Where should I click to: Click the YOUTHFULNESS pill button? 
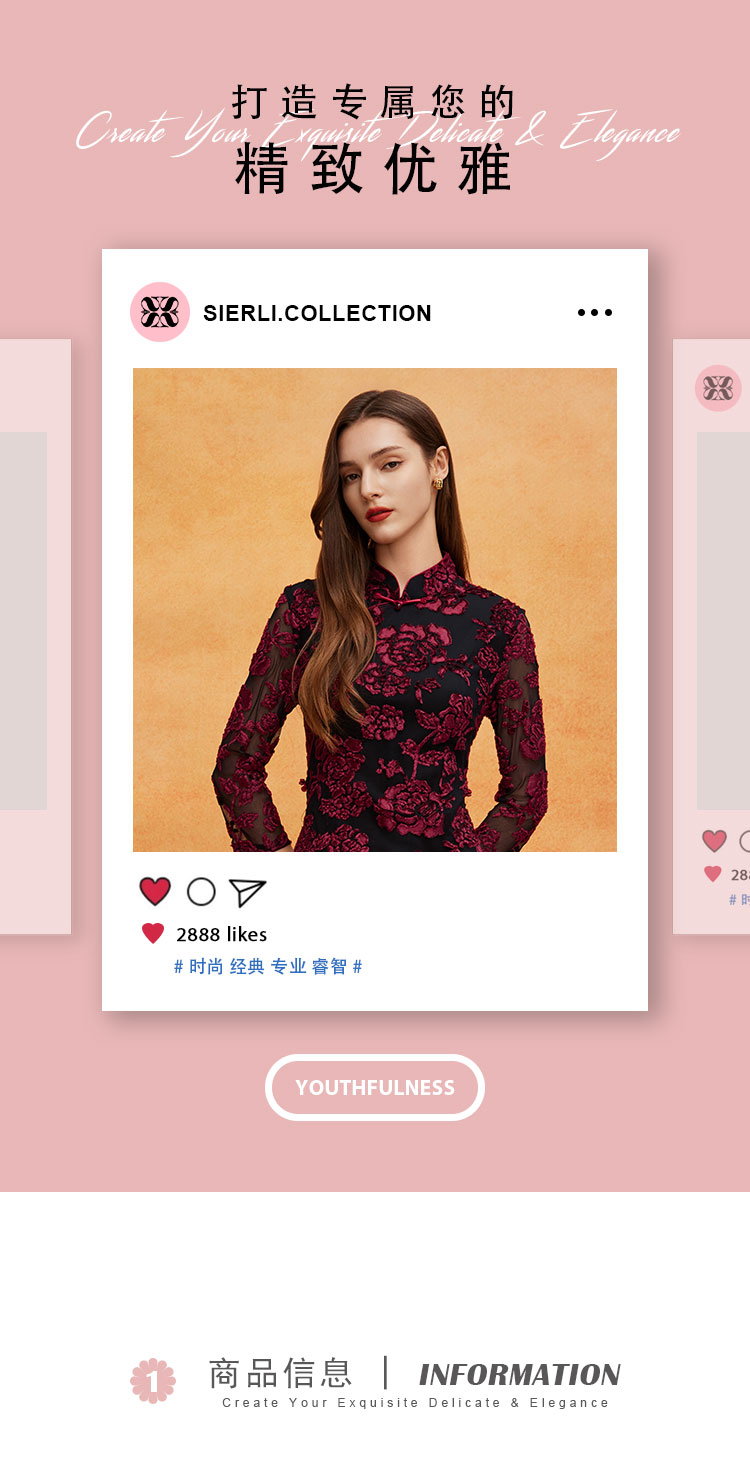pos(375,1087)
